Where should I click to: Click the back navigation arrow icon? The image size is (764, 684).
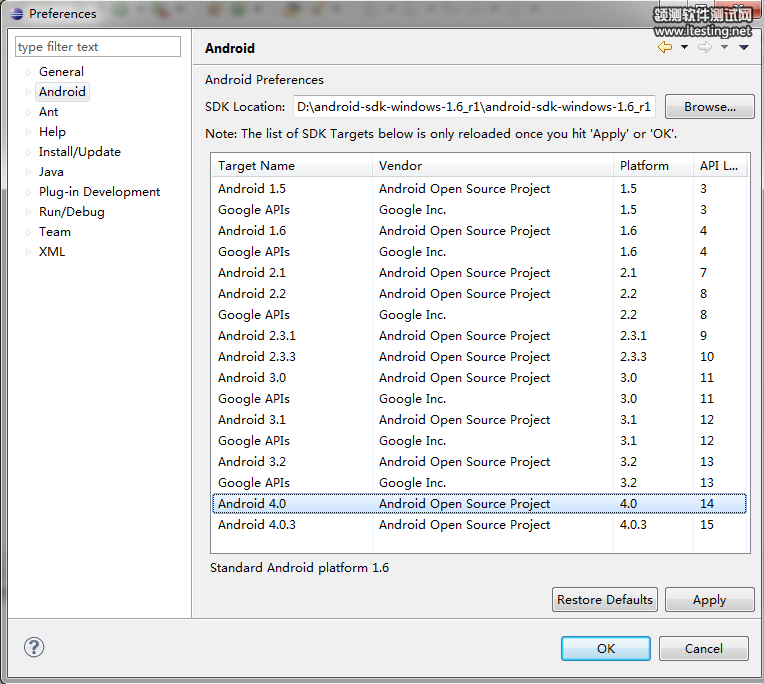point(665,47)
